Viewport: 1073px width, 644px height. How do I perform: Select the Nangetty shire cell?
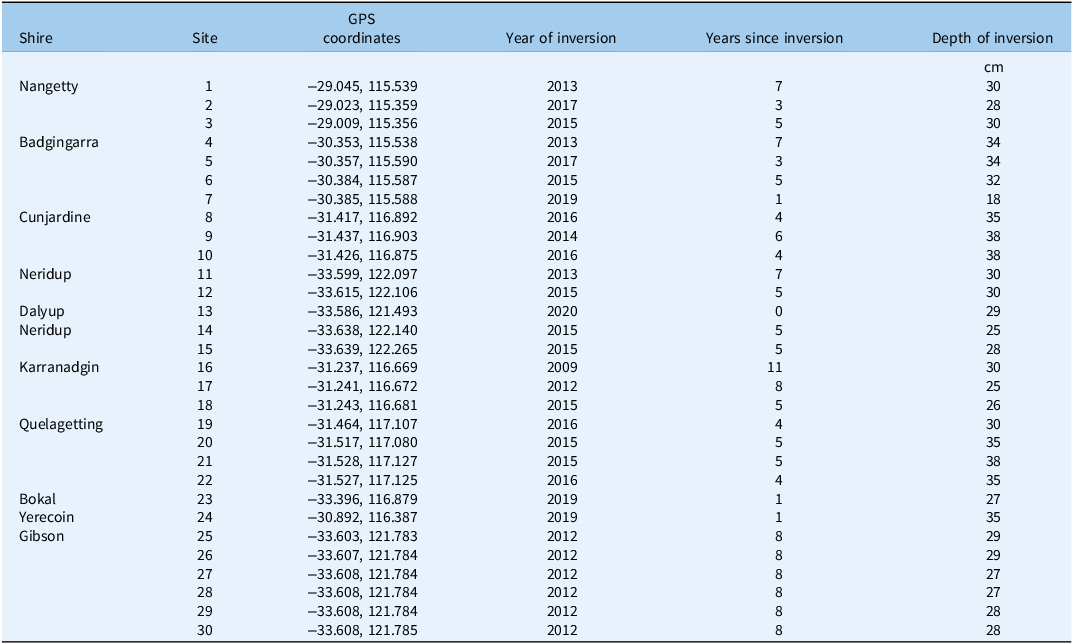(49, 87)
